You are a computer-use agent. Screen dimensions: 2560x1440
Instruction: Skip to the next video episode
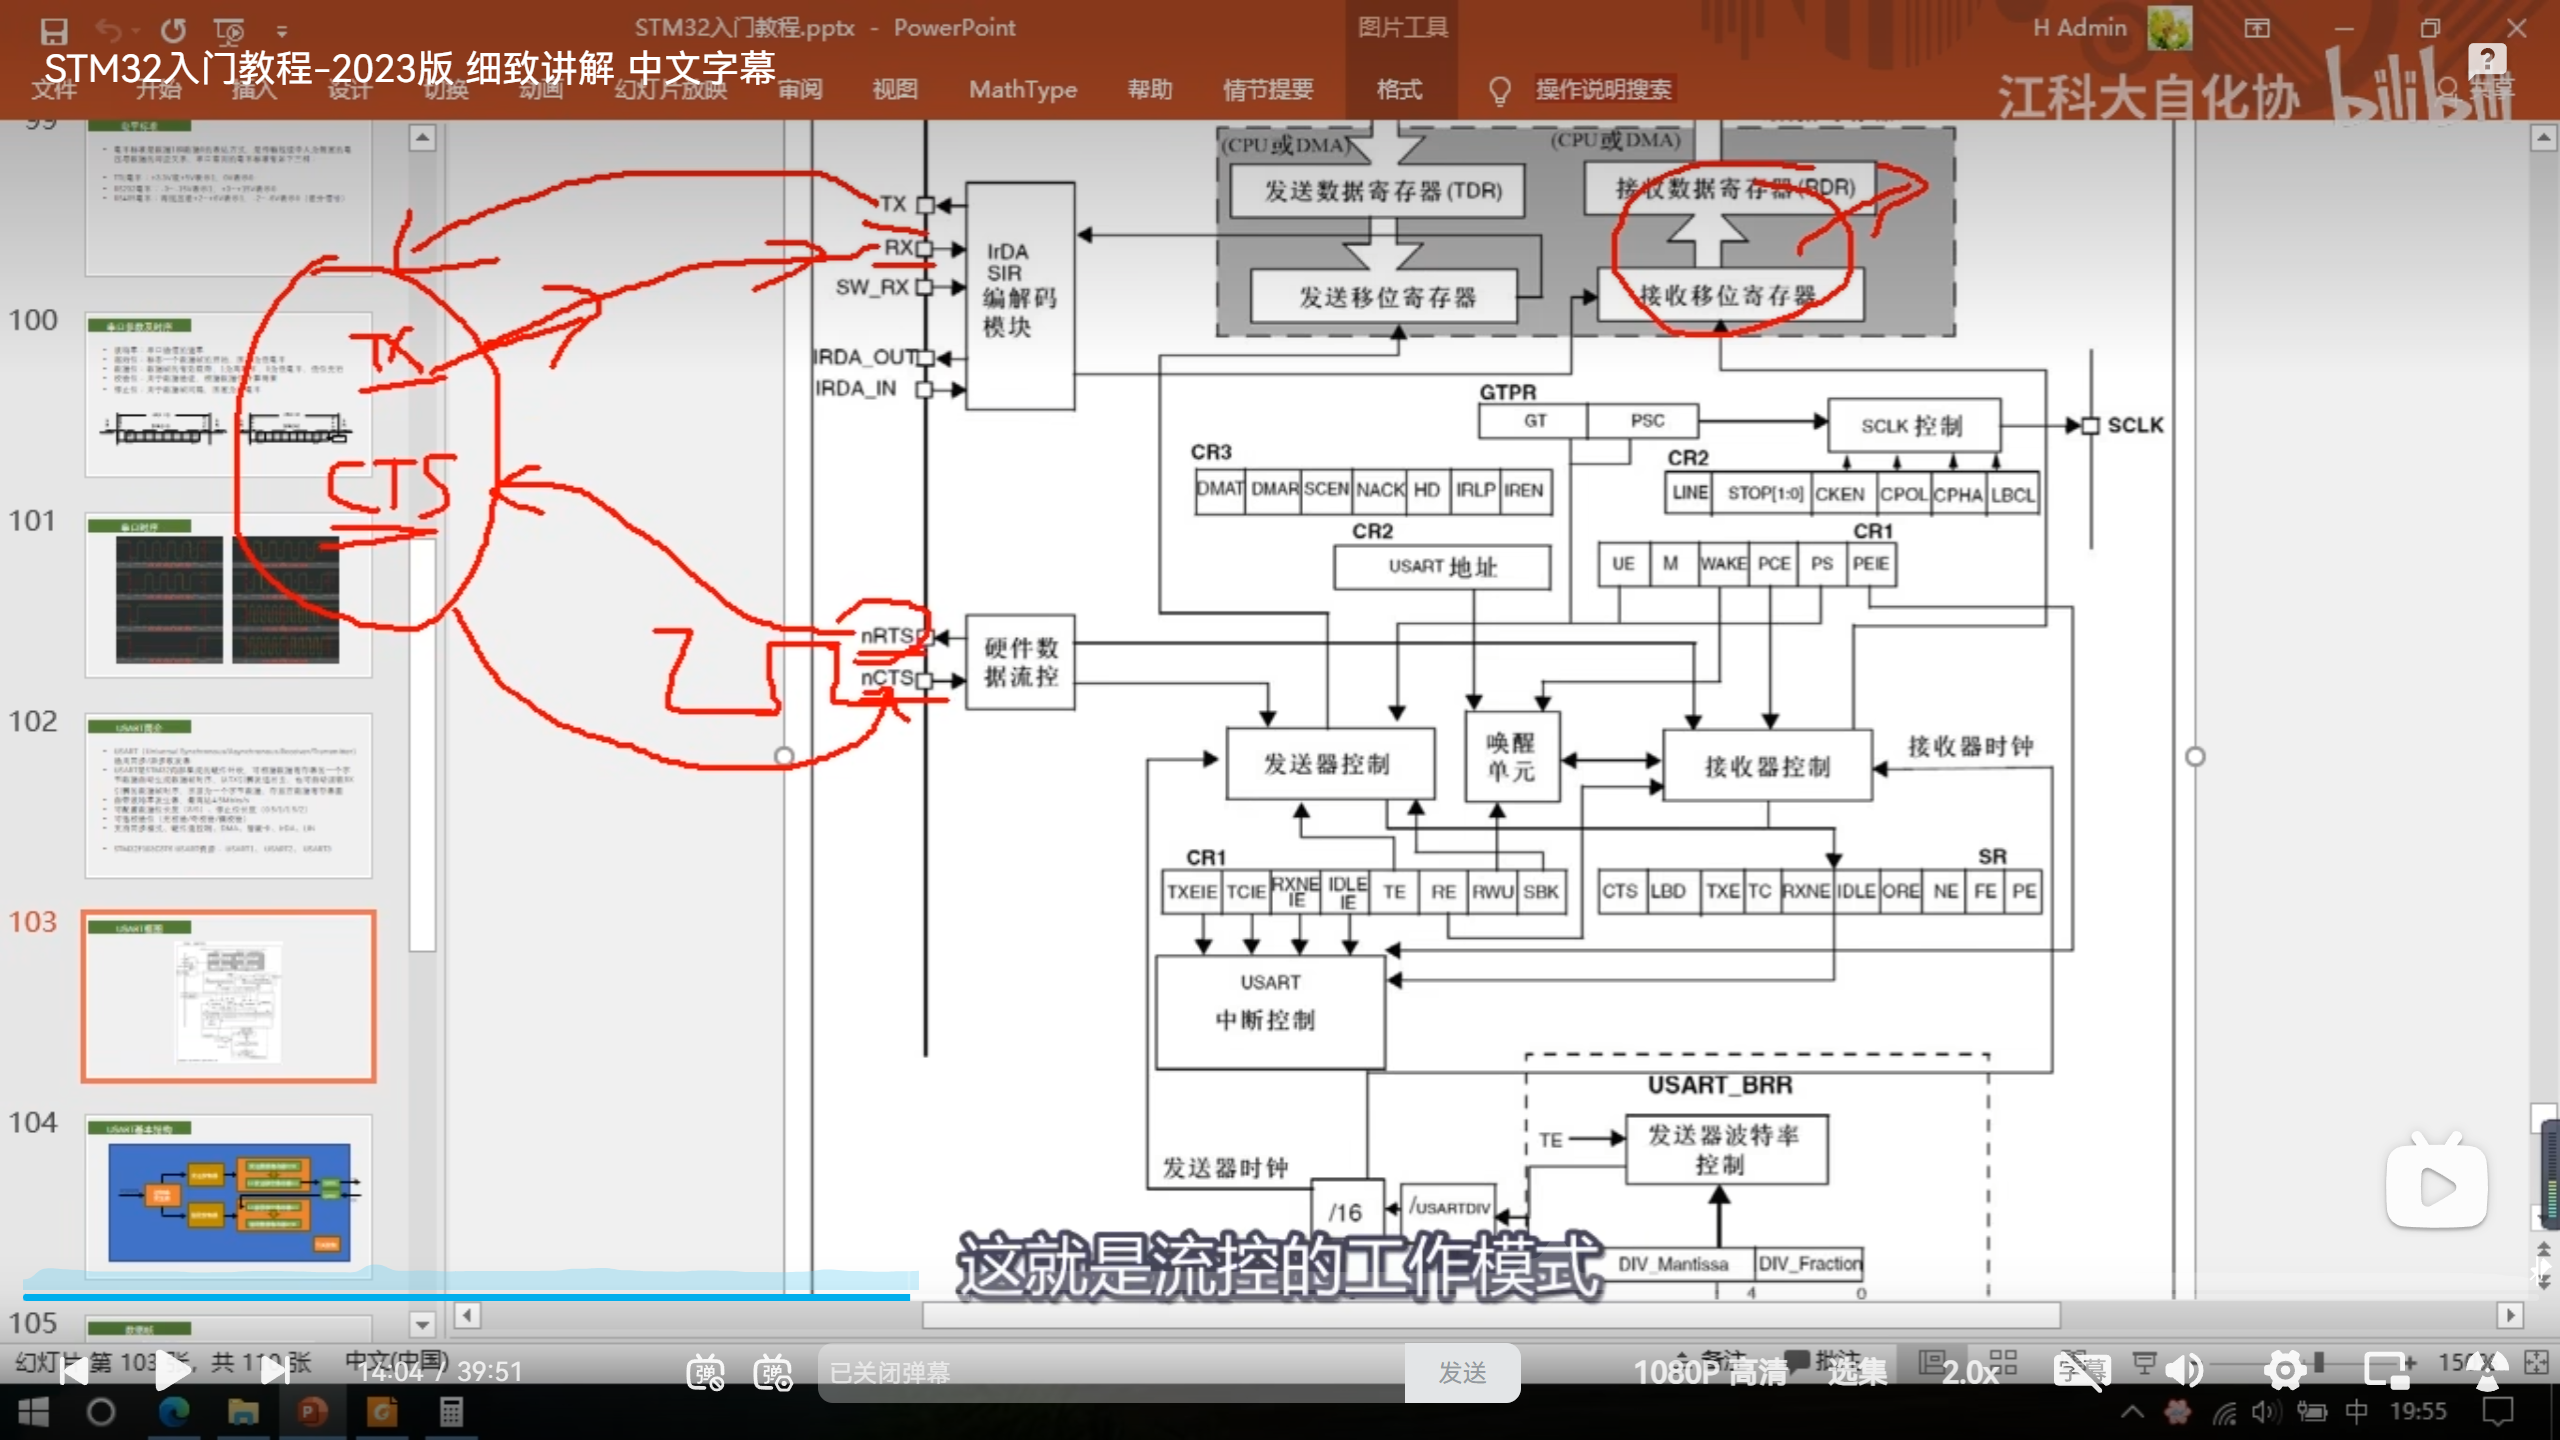[275, 1371]
